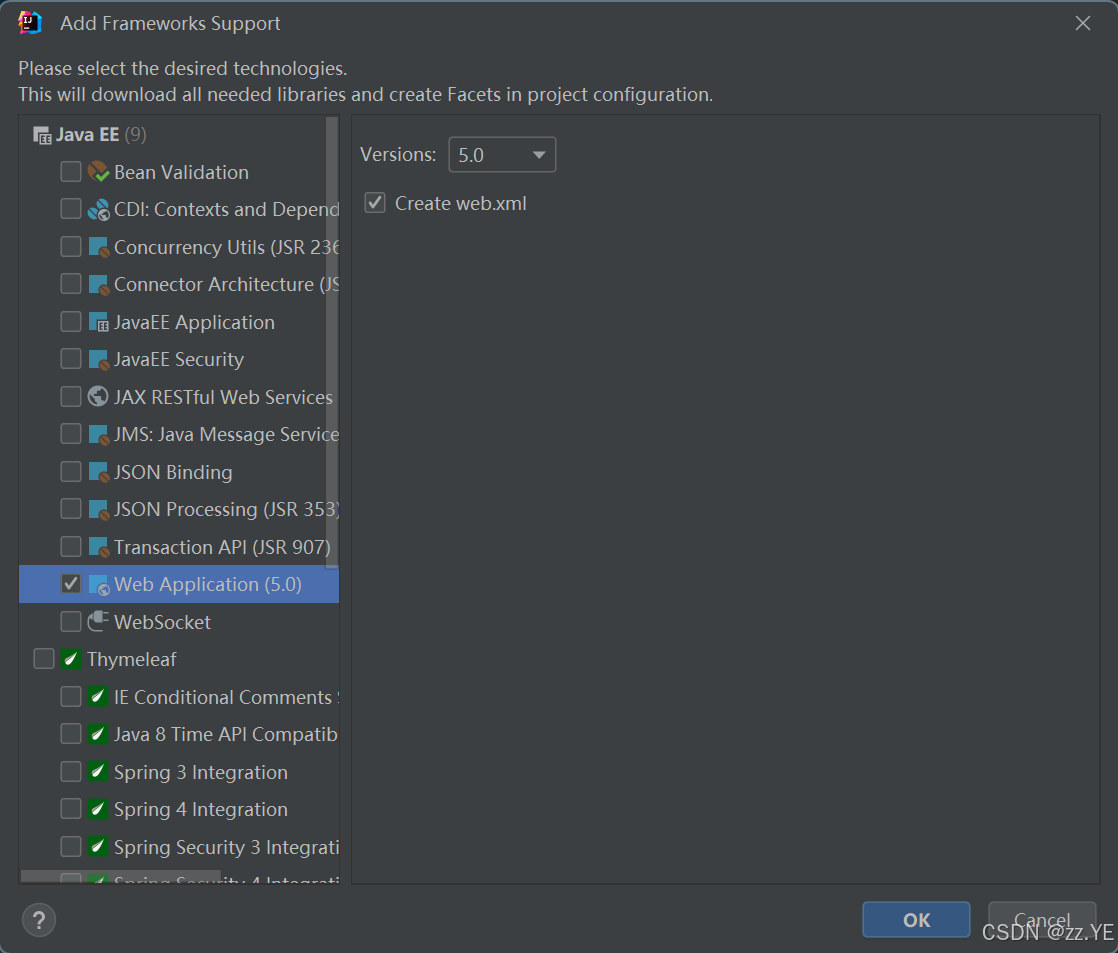Click the Transaction API icon
Viewport: 1118px width, 953px height.
click(x=98, y=547)
